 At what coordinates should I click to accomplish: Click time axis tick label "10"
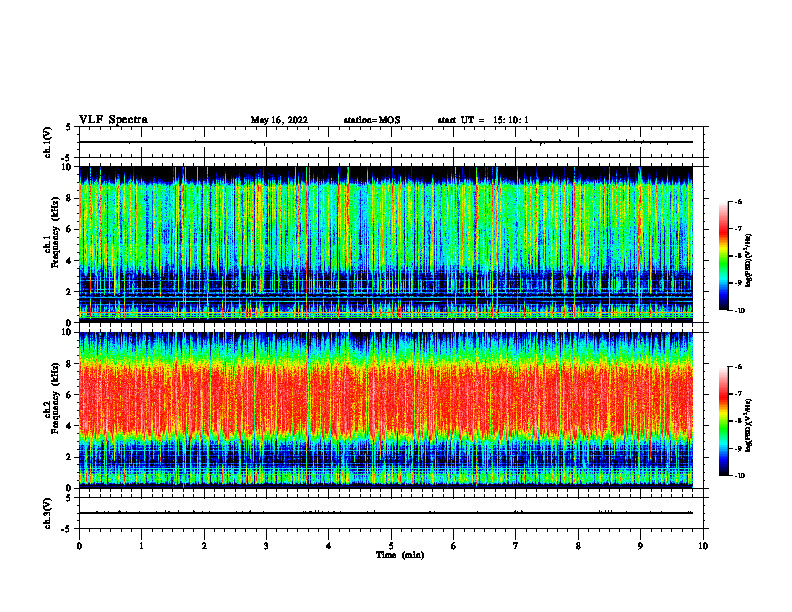(703, 546)
